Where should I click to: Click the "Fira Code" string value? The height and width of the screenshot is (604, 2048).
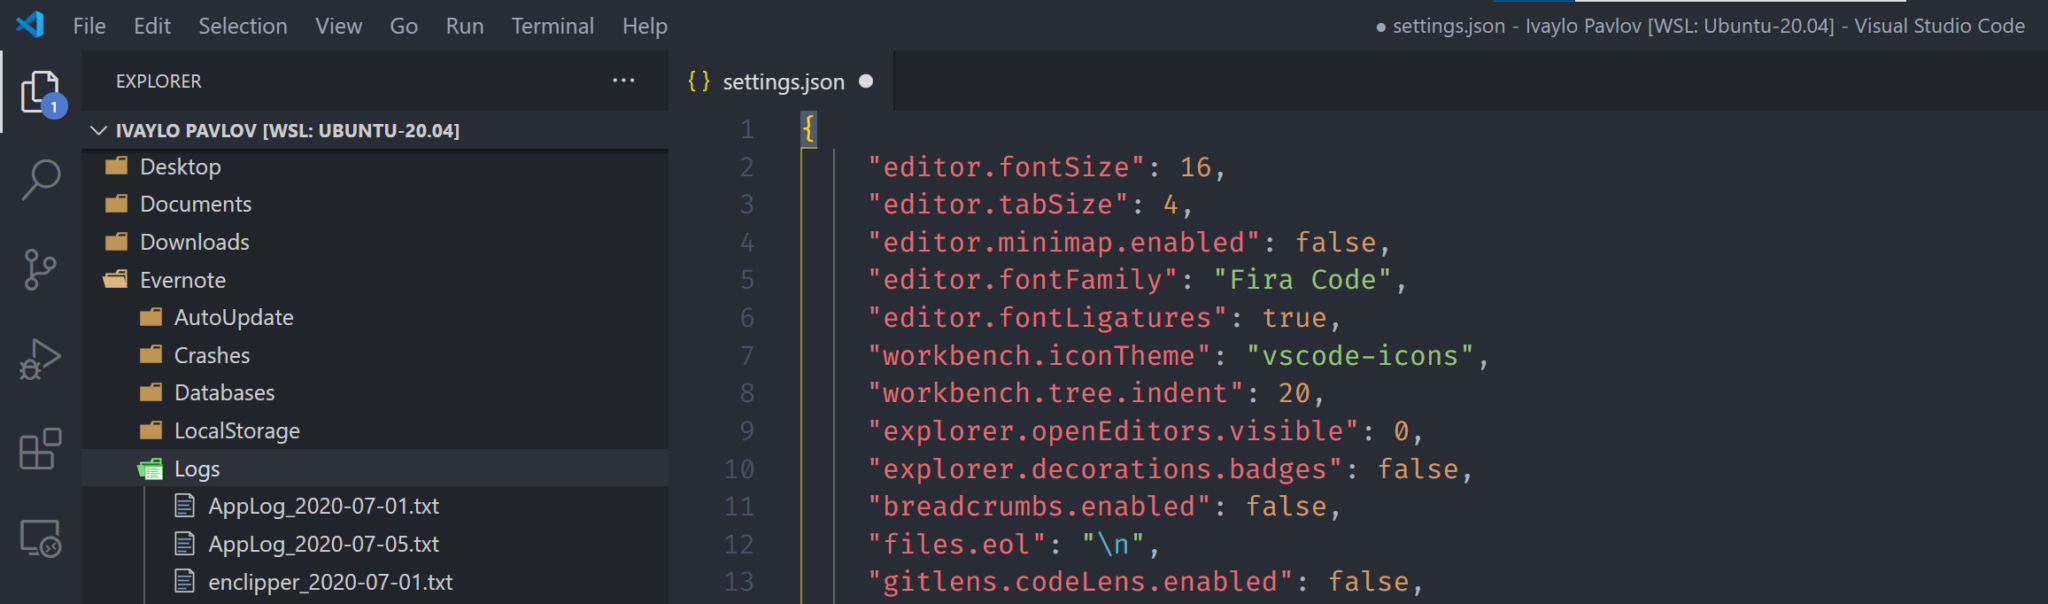pos(1303,280)
